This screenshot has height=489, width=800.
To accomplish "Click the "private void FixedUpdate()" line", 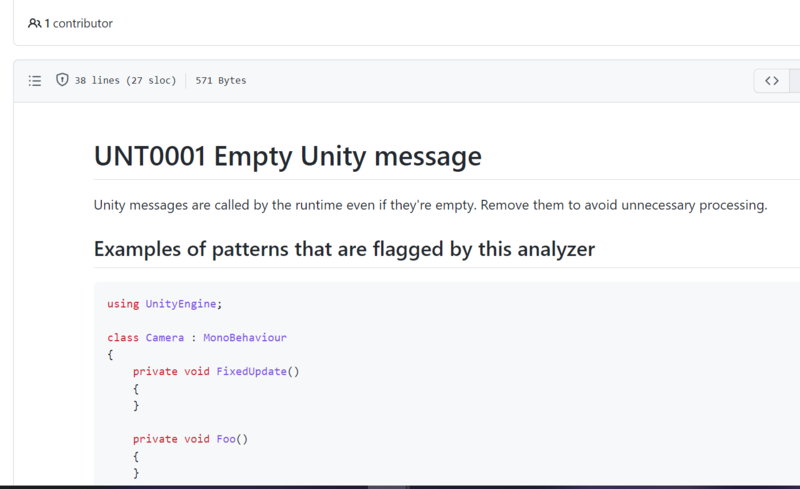I will pyautogui.click(x=216, y=372).
